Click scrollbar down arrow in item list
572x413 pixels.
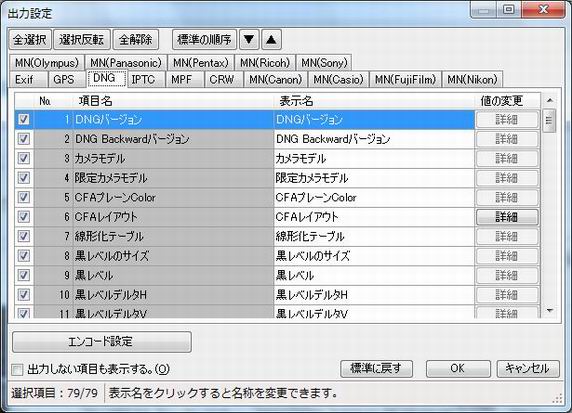click(549, 311)
